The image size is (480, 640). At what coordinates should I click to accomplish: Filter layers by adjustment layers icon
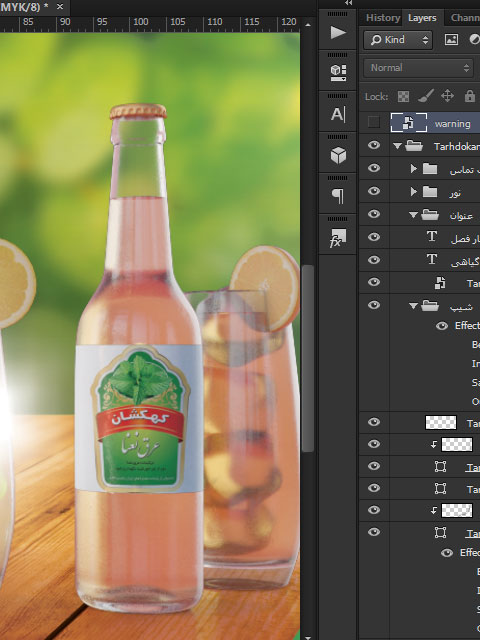coord(474,40)
